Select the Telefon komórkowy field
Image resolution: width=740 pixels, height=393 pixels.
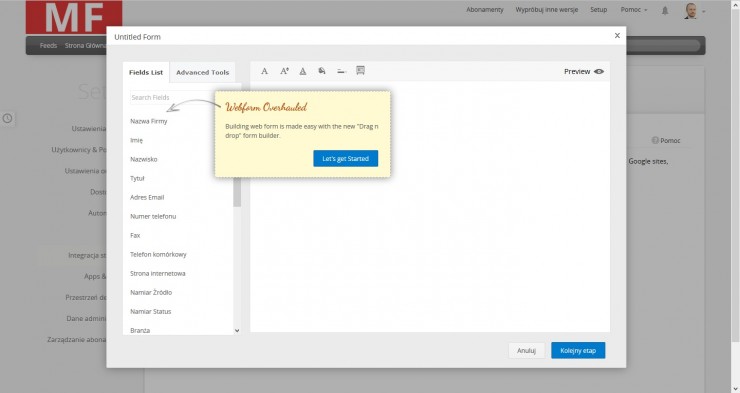(158, 254)
